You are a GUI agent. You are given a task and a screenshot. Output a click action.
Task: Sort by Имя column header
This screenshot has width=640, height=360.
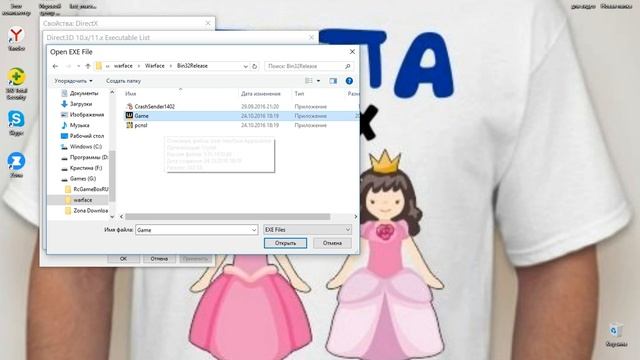point(131,94)
